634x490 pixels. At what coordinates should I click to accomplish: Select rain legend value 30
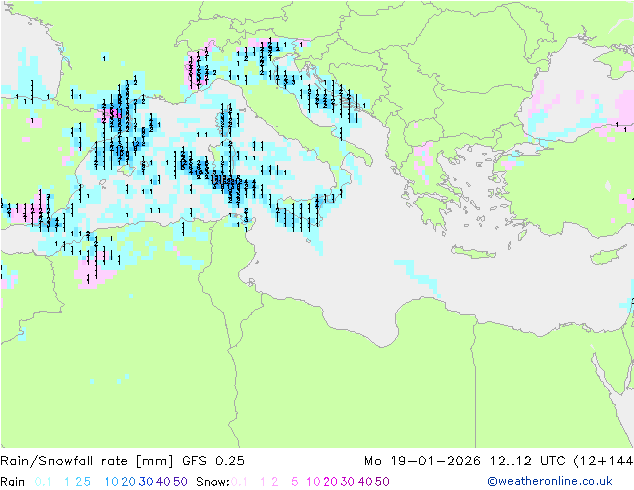(x=146, y=482)
